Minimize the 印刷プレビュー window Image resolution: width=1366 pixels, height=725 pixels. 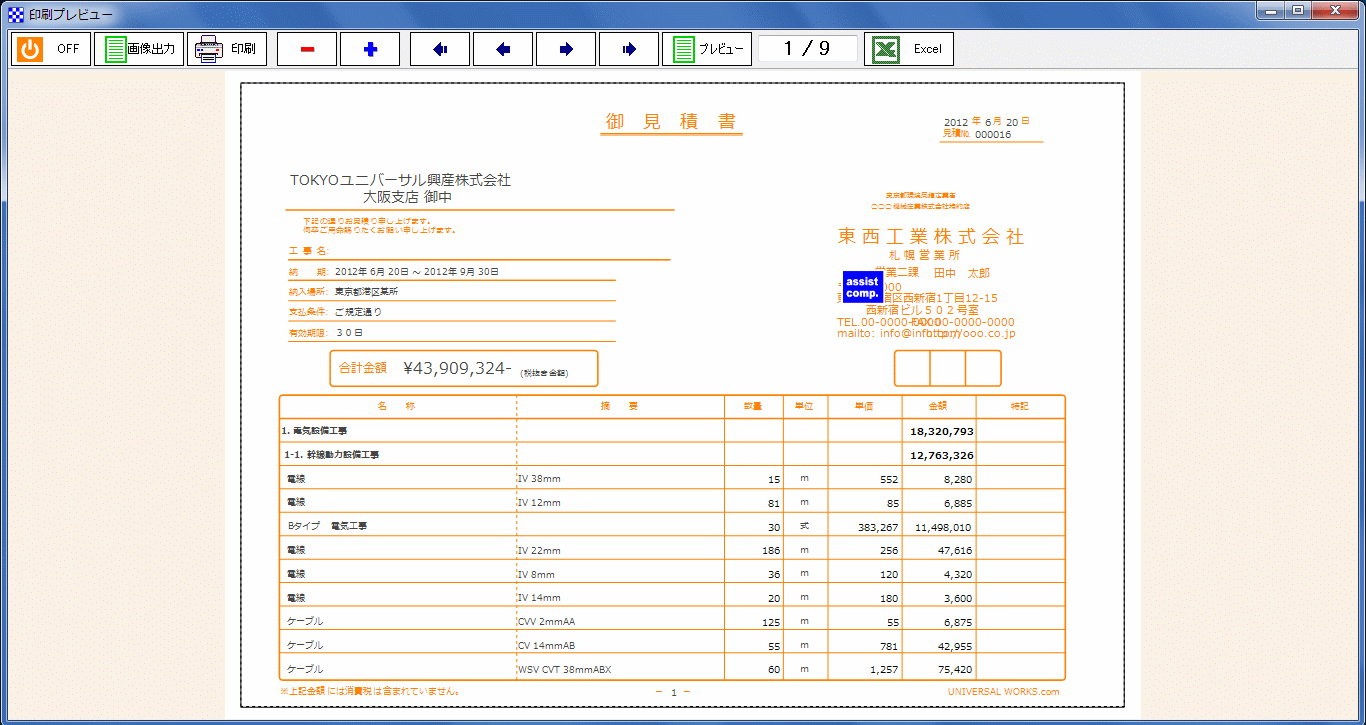(x=1273, y=11)
